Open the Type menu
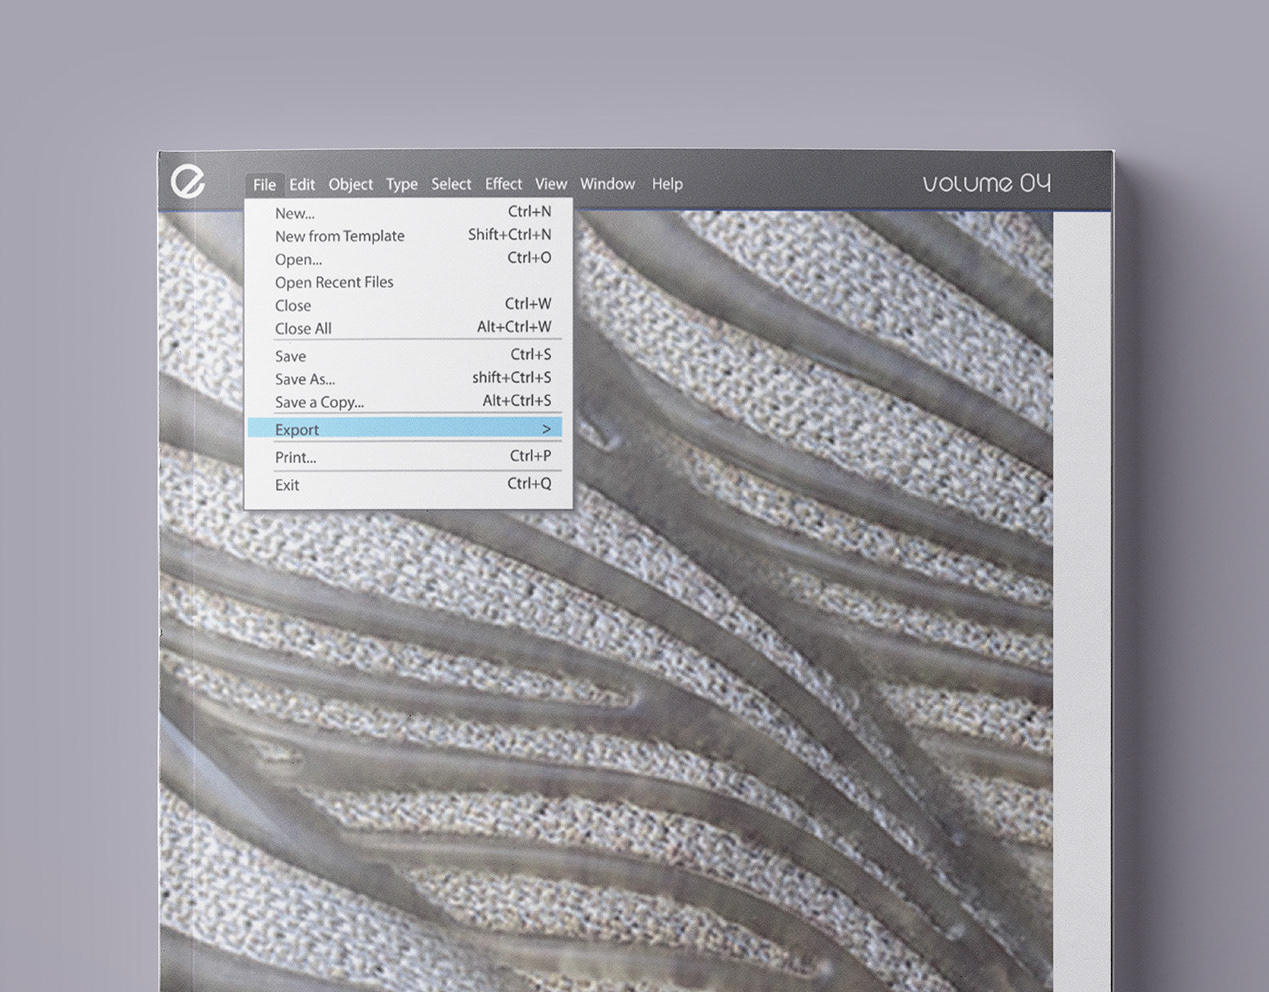Screen dimensions: 1269x992 [402, 184]
